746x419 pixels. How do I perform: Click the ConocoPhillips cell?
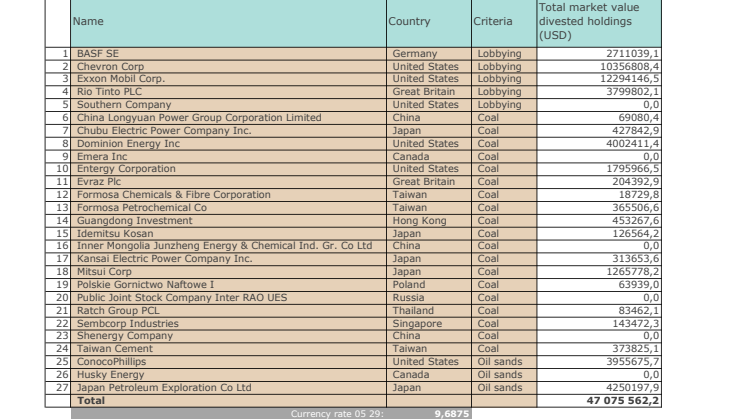pos(228,362)
